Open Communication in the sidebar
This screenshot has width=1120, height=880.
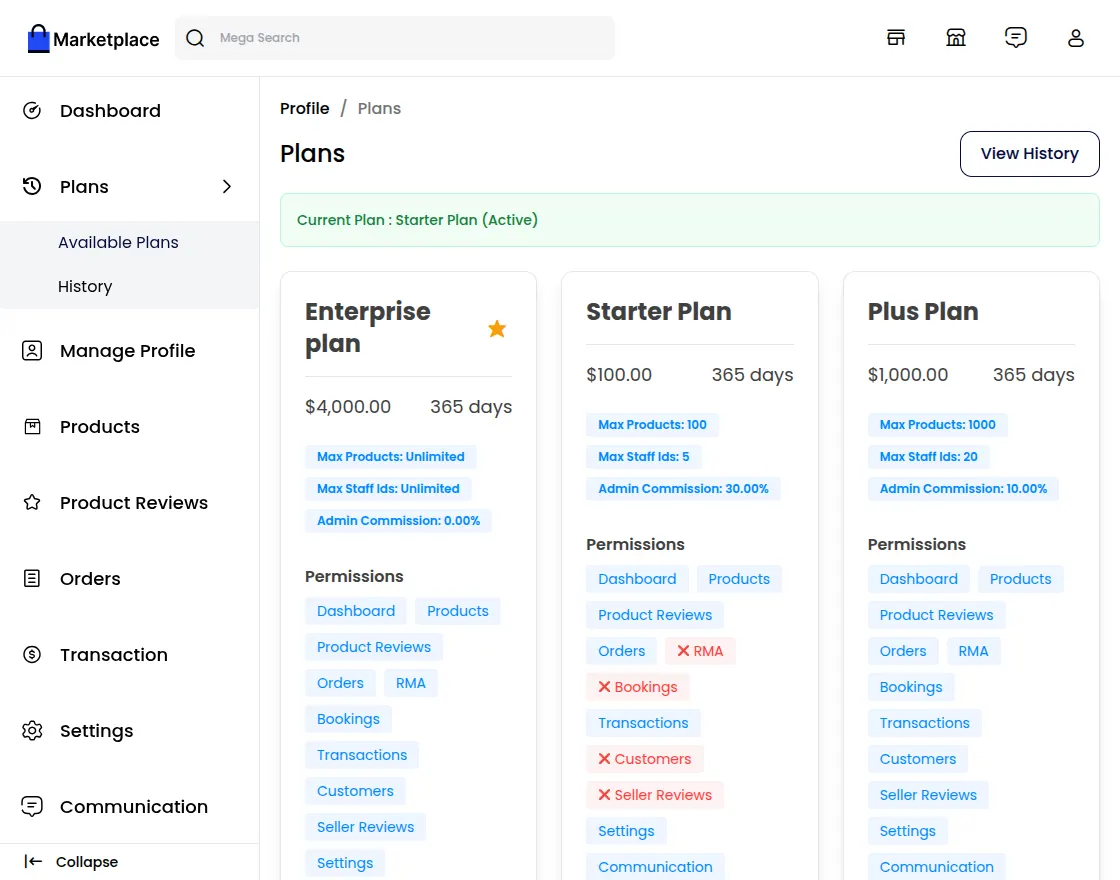[x=133, y=807]
